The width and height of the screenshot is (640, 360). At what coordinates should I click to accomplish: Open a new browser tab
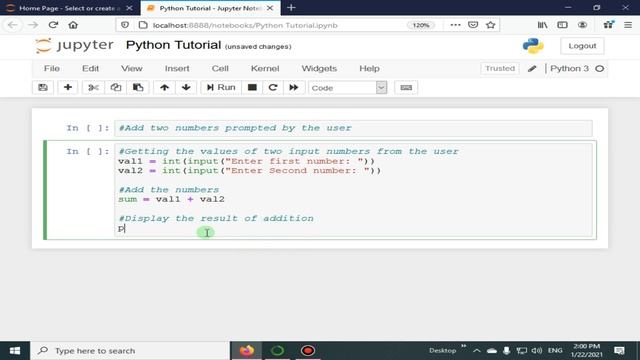pos(291,8)
